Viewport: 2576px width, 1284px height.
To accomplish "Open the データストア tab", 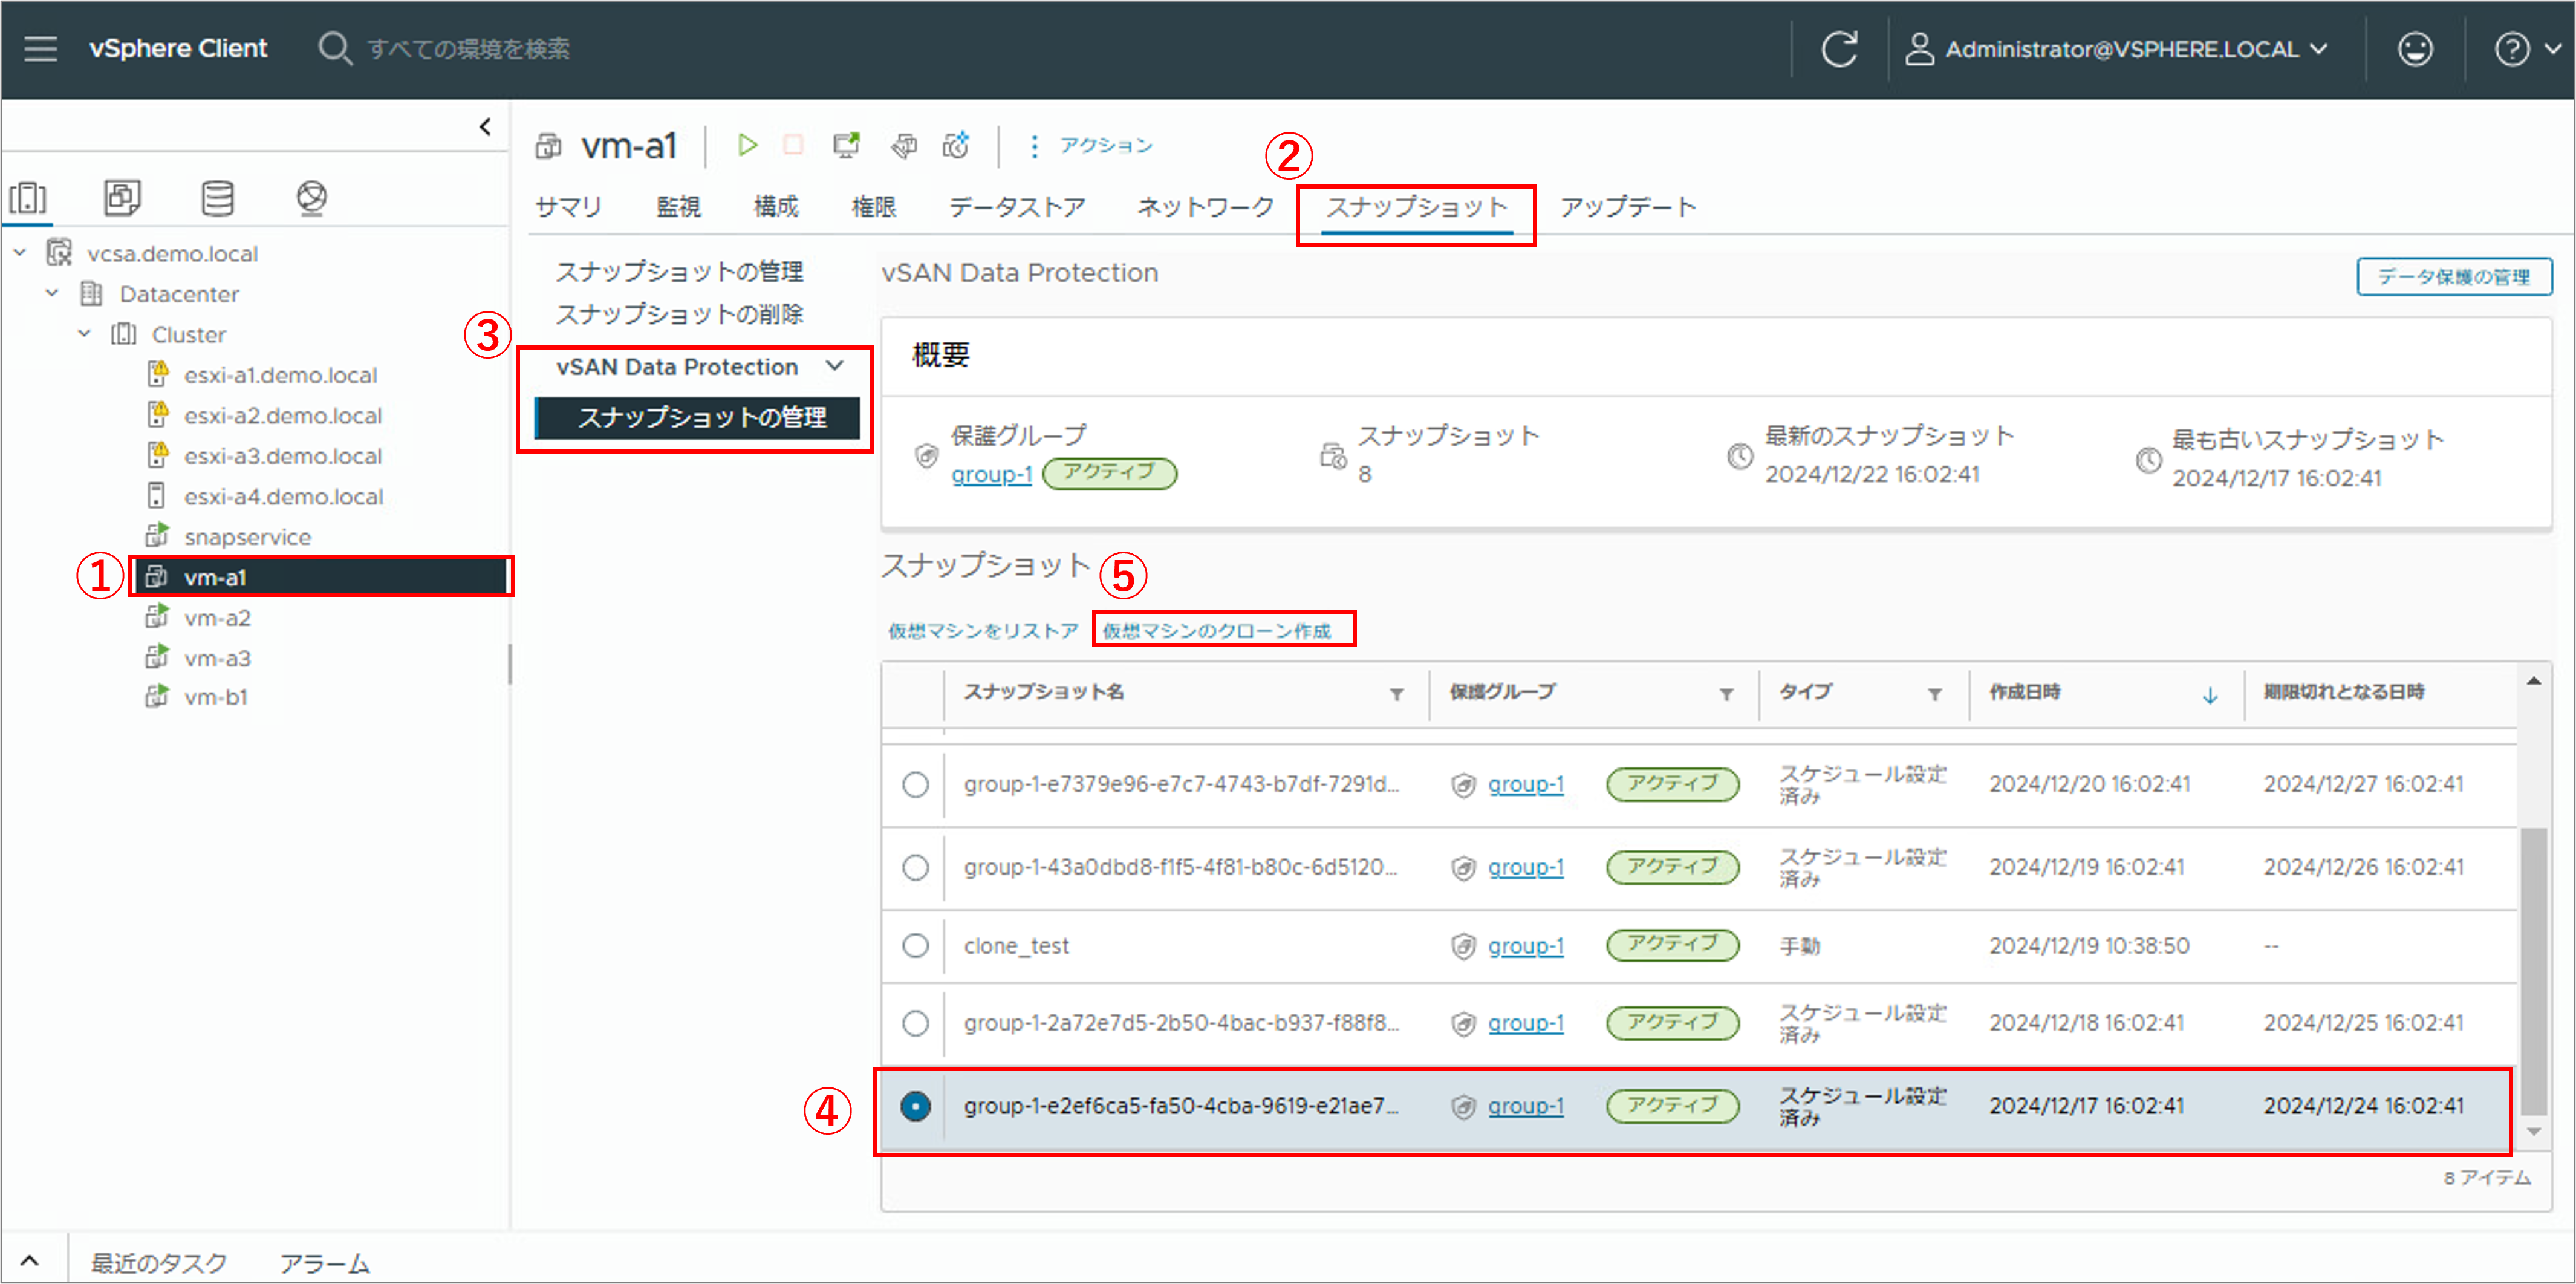I will [x=1017, y=207].
